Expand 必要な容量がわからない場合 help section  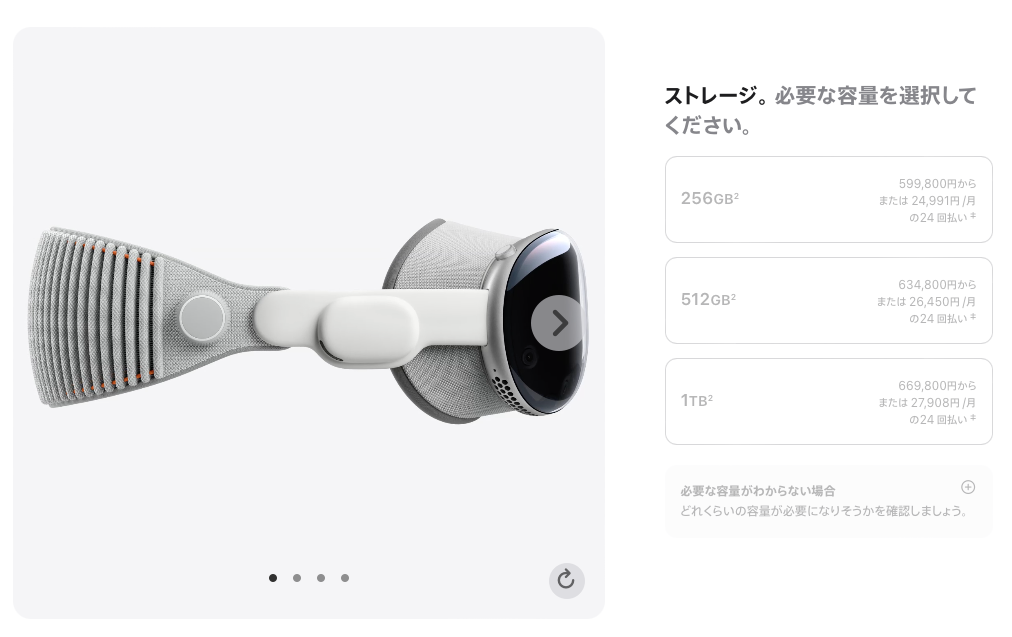coord(757,491)
